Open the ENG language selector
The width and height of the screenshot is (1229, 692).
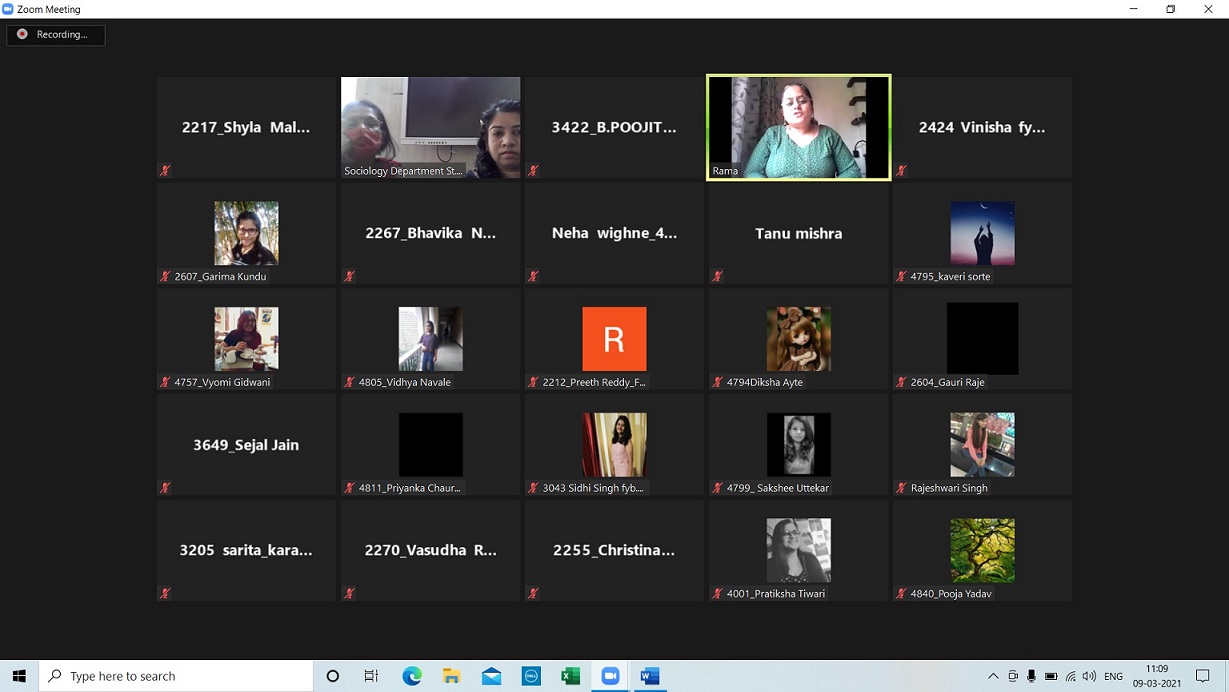[1113, 676]
